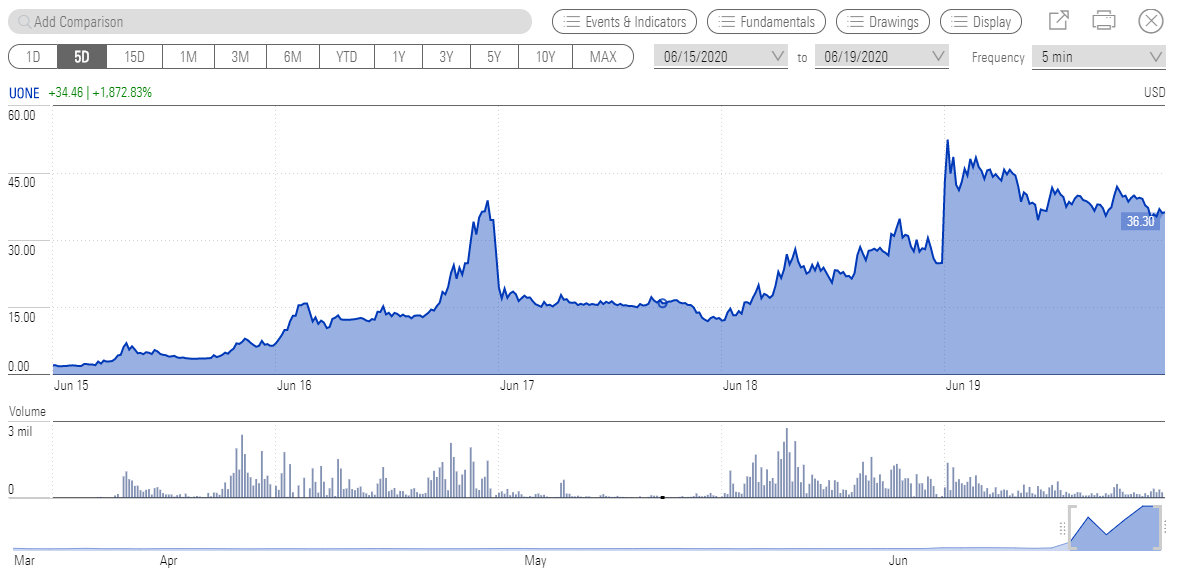Click the UONE ticker label
This screenshot has width=1177, height=578.
(24, 93)
